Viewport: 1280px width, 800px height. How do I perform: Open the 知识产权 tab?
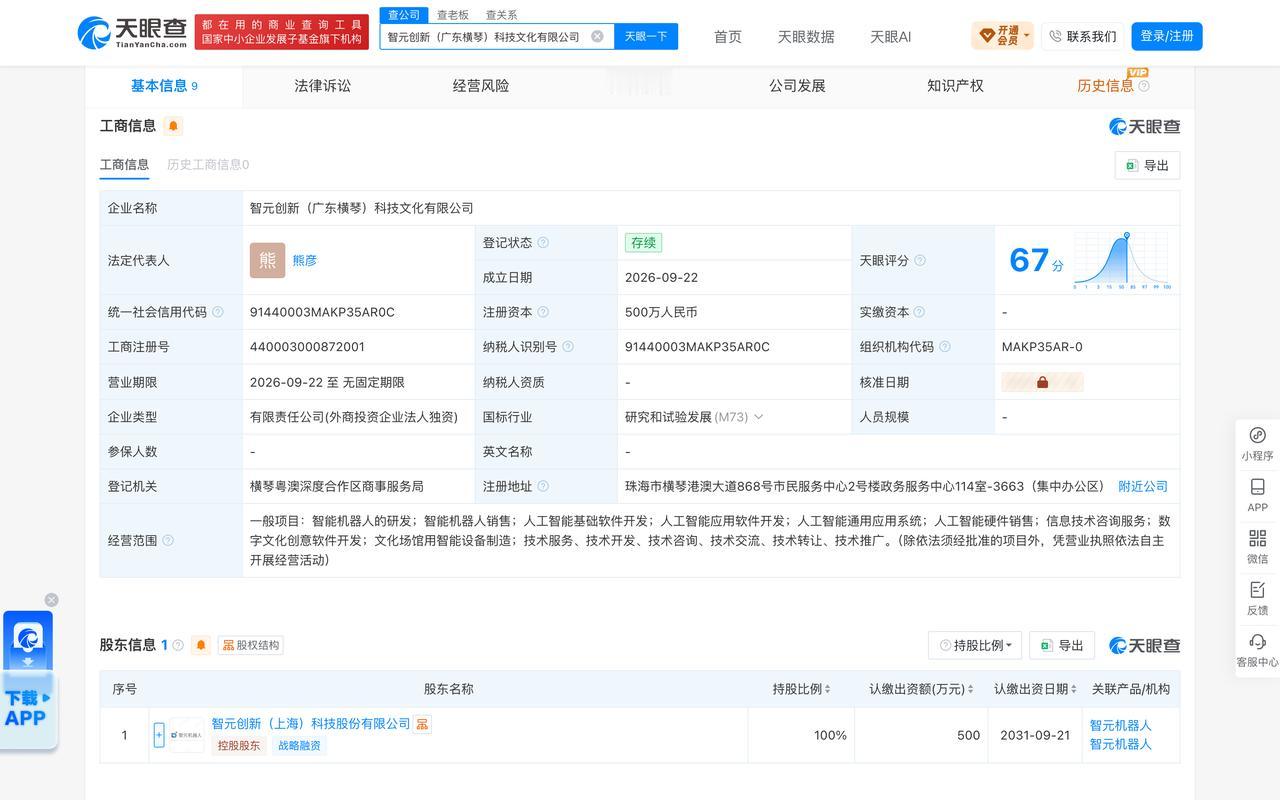[x=955, y=86]
